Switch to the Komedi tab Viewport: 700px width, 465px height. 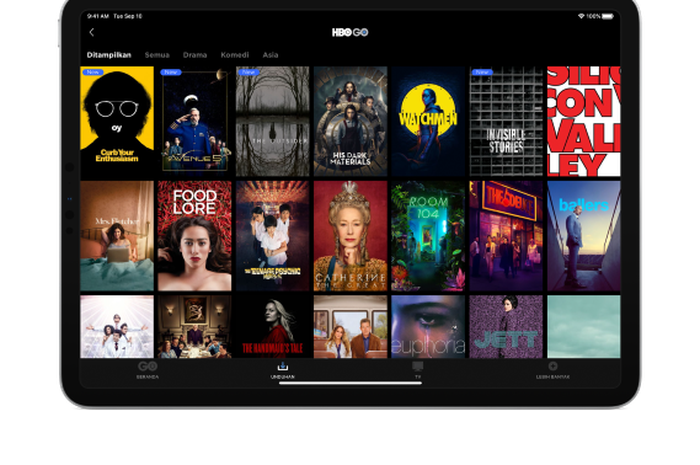pyautogui.click(x=235, y=55)
